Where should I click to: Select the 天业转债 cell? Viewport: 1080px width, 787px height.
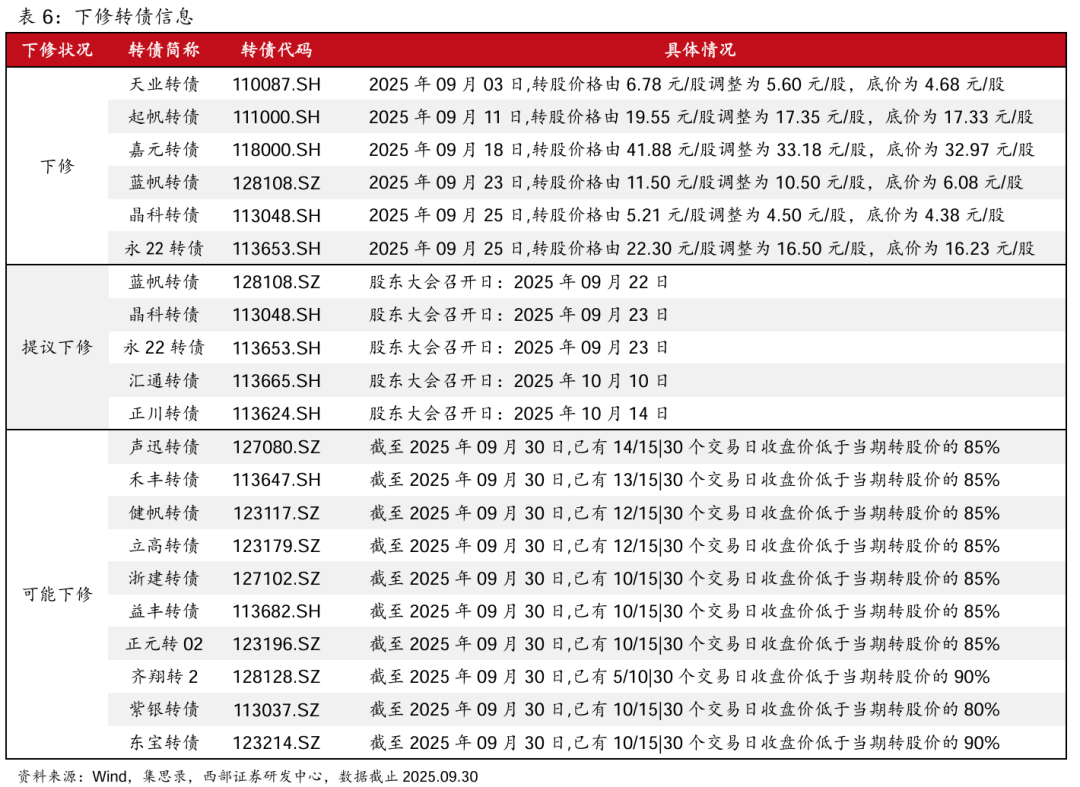pos(164,84)
